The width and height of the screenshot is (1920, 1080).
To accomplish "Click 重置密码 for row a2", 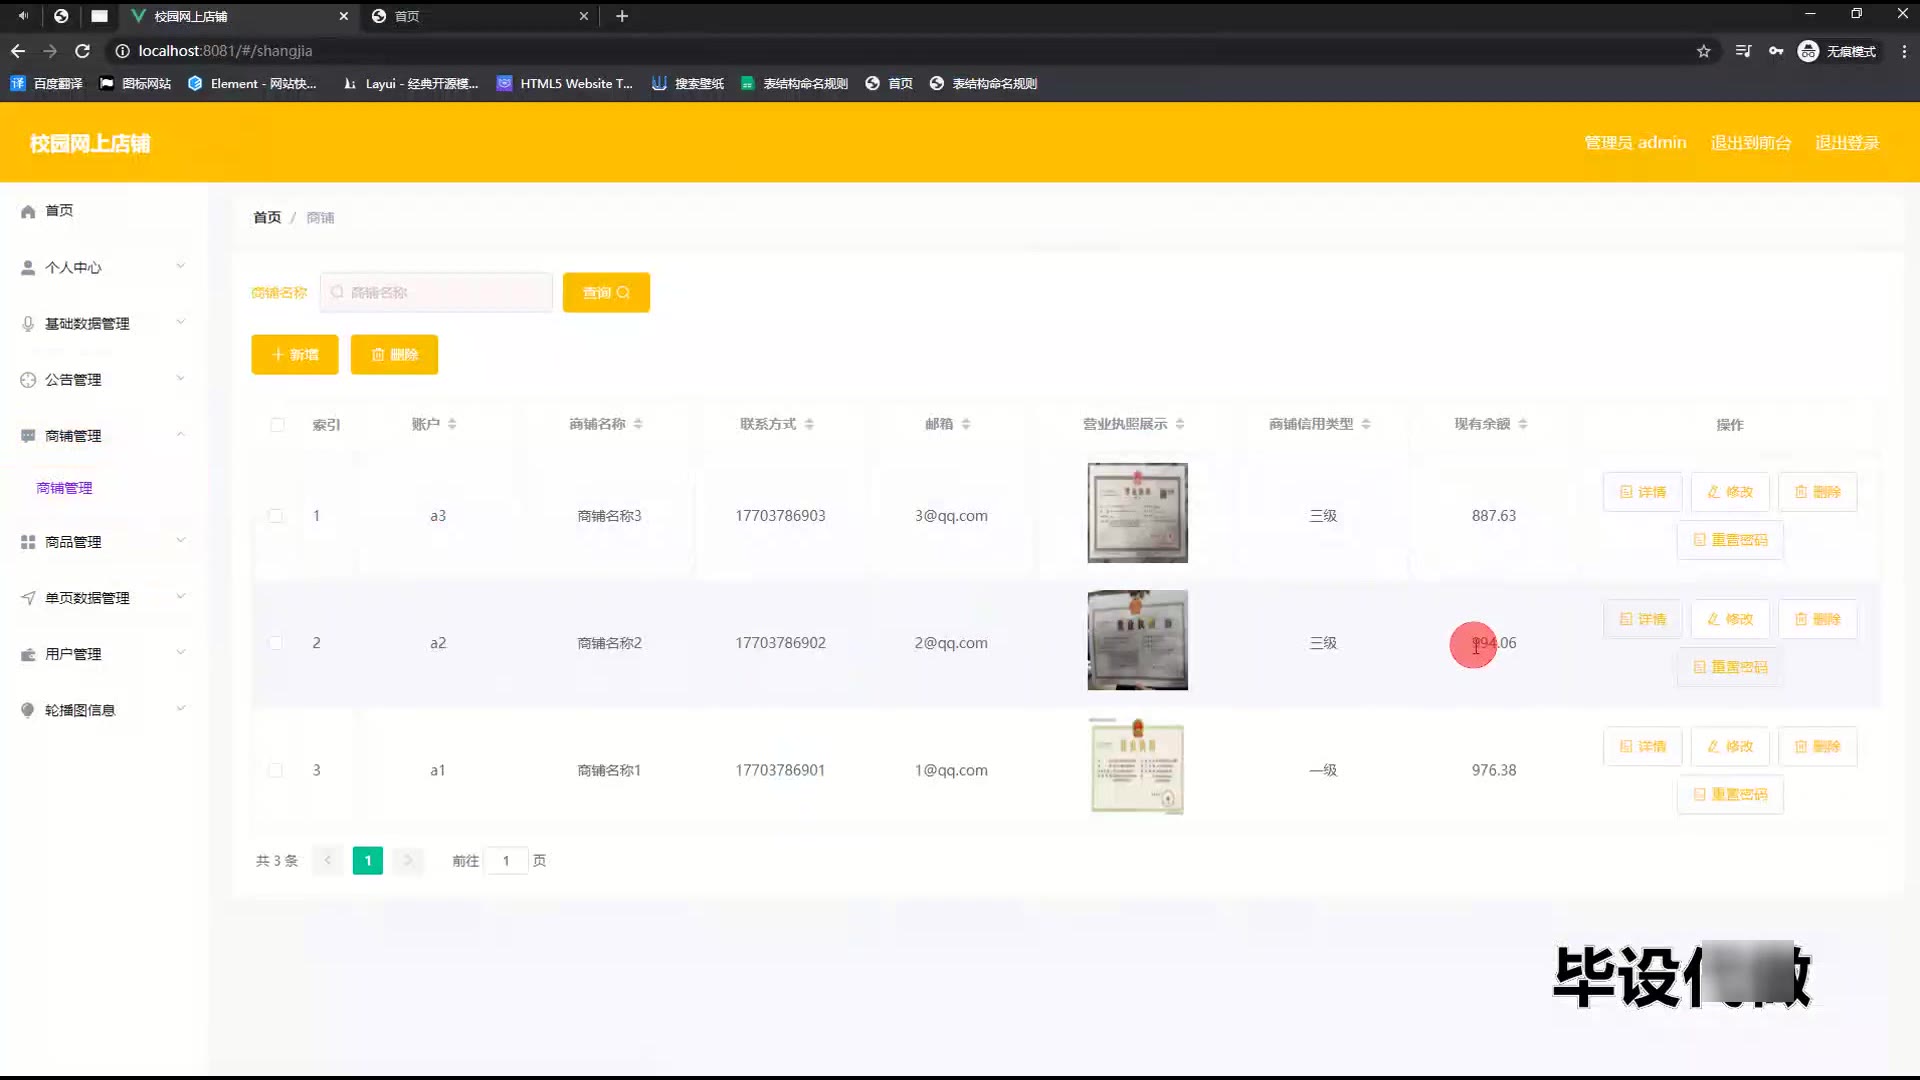I will coord(1730,667).
